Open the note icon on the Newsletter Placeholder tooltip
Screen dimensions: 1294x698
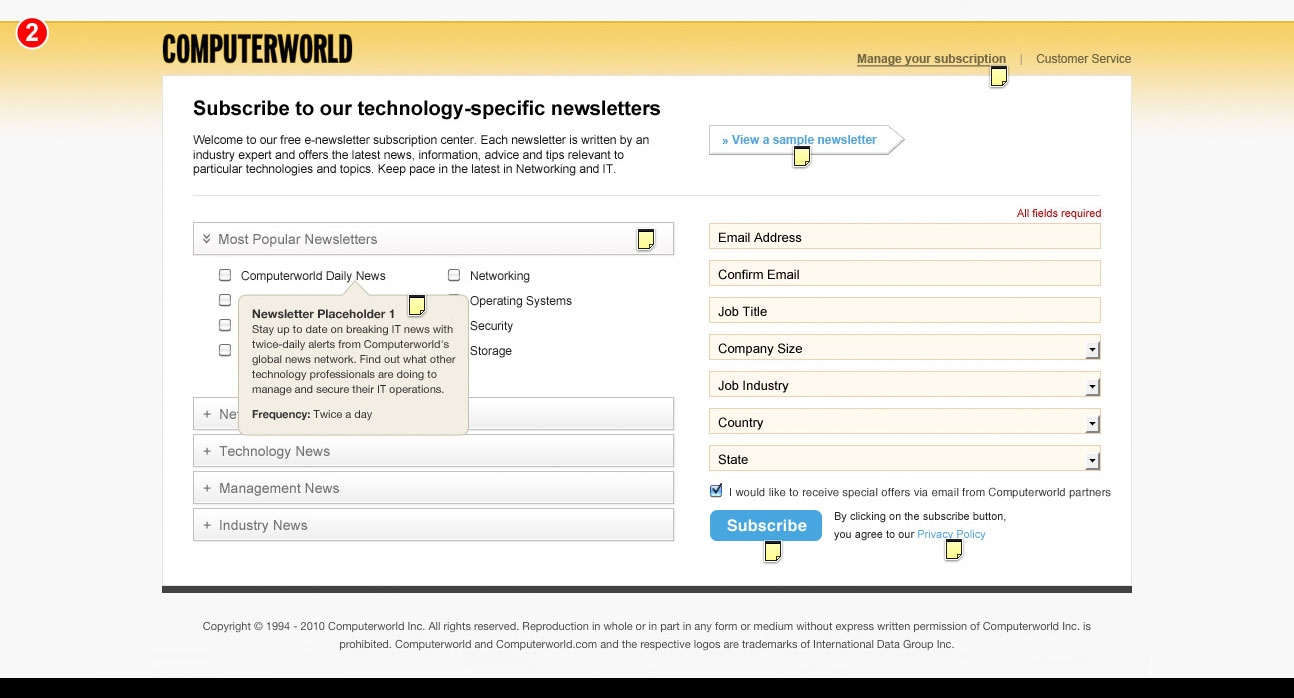pos(417,305)
